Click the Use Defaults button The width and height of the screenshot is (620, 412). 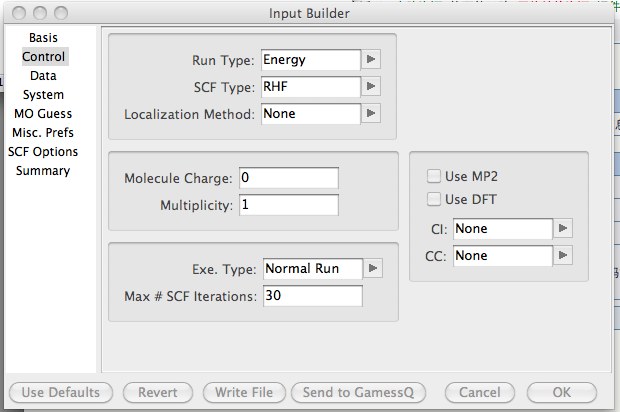60,393
